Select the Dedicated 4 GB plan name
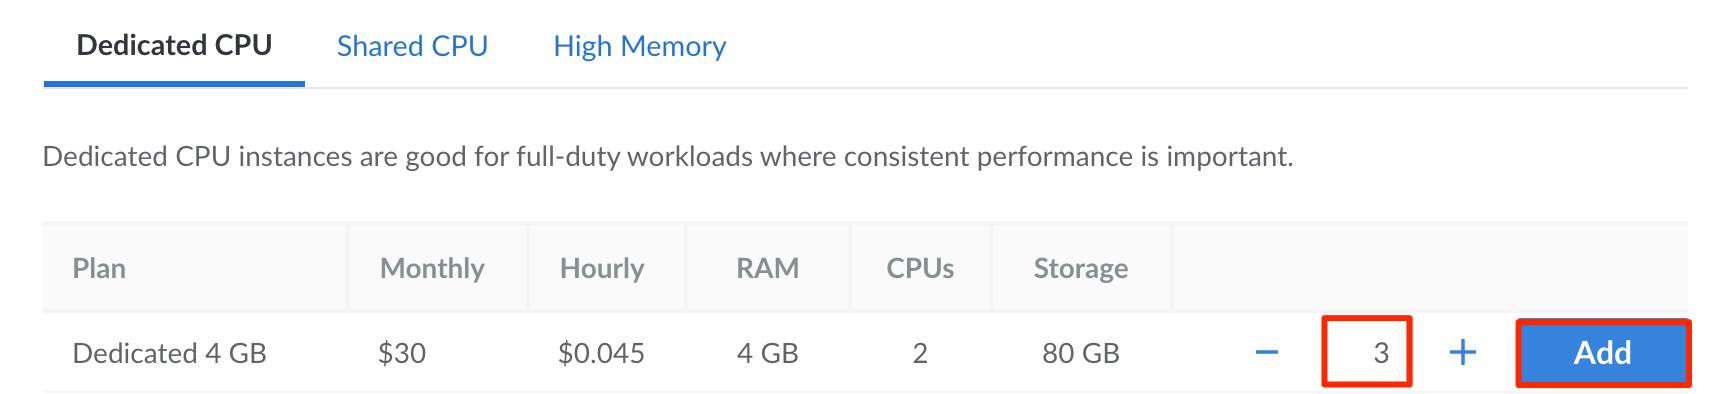 pyautogui.click(x=170, y=353)
